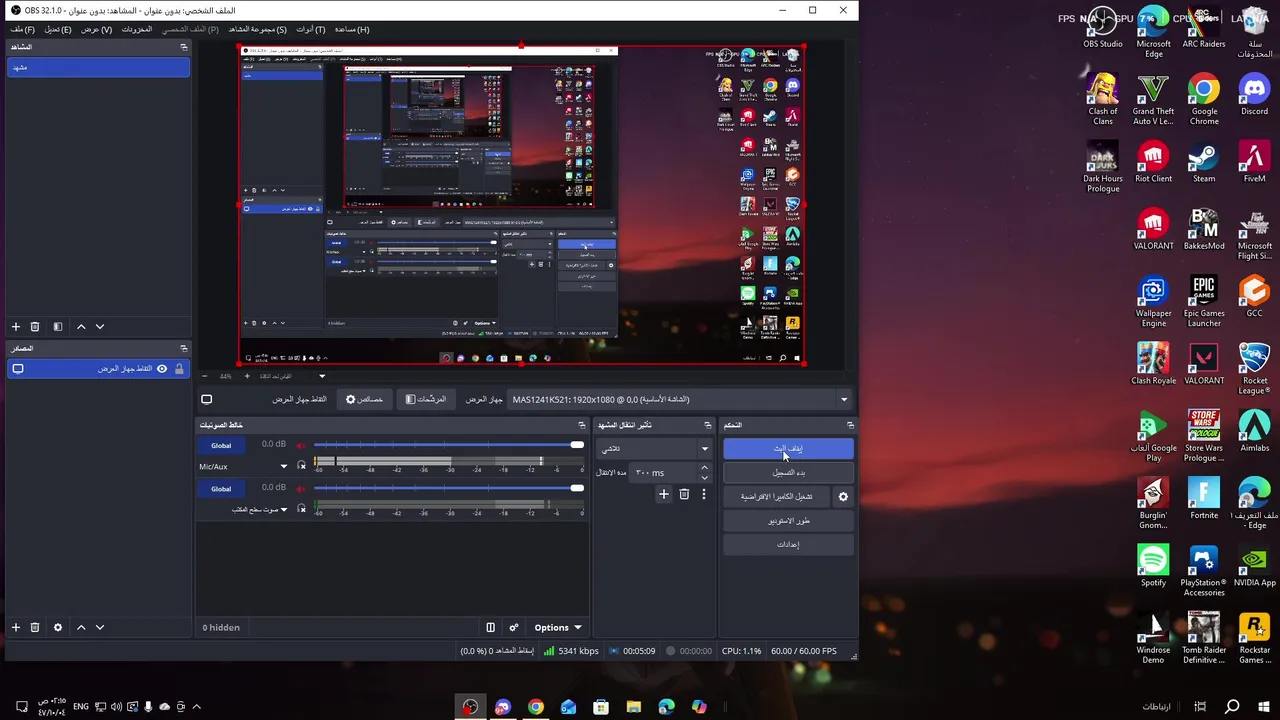Decrease transition duration with down arrow
The height and width of the screenshot is (720, 1280).
click(x=704, y=478)
